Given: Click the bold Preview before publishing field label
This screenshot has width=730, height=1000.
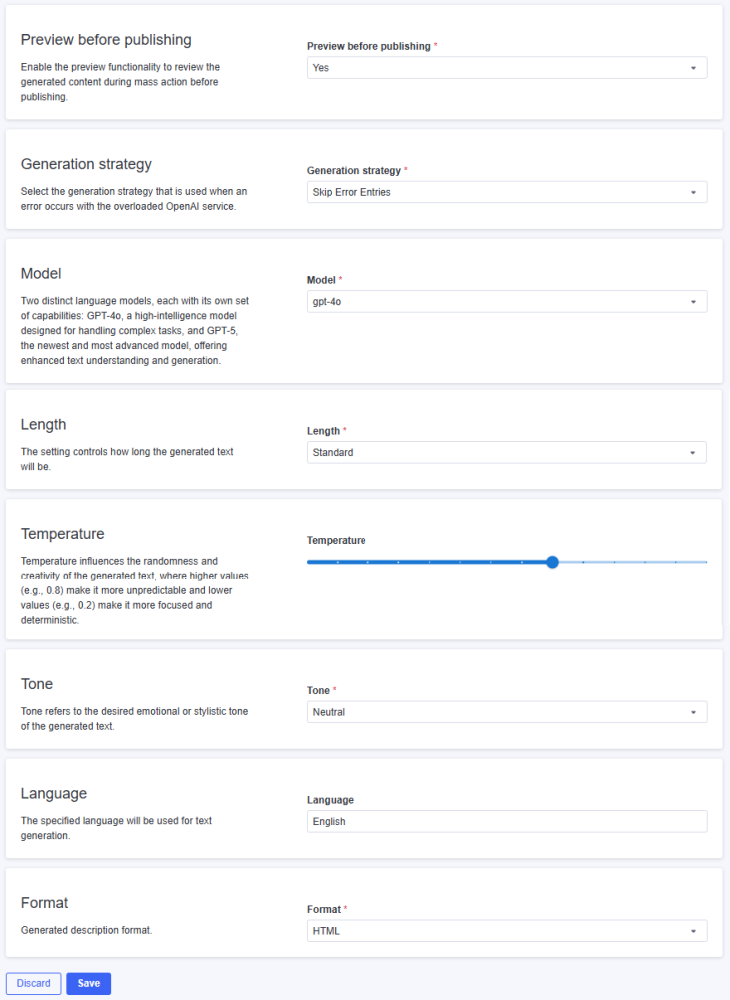Looking at the screenshot, I should (368, 46).
